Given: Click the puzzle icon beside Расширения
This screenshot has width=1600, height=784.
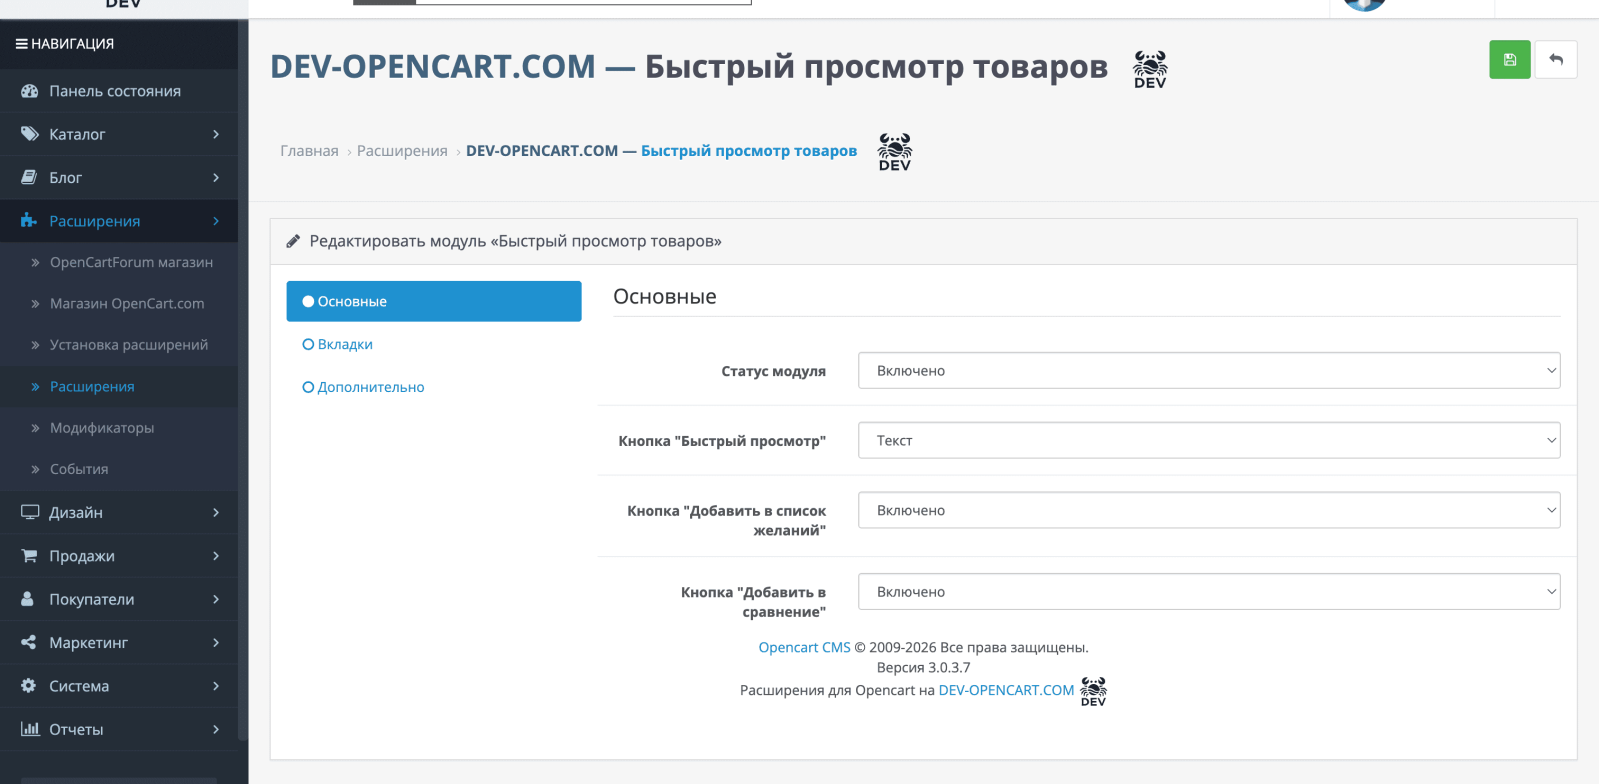Looking at the screenshot, I should 29,220.
